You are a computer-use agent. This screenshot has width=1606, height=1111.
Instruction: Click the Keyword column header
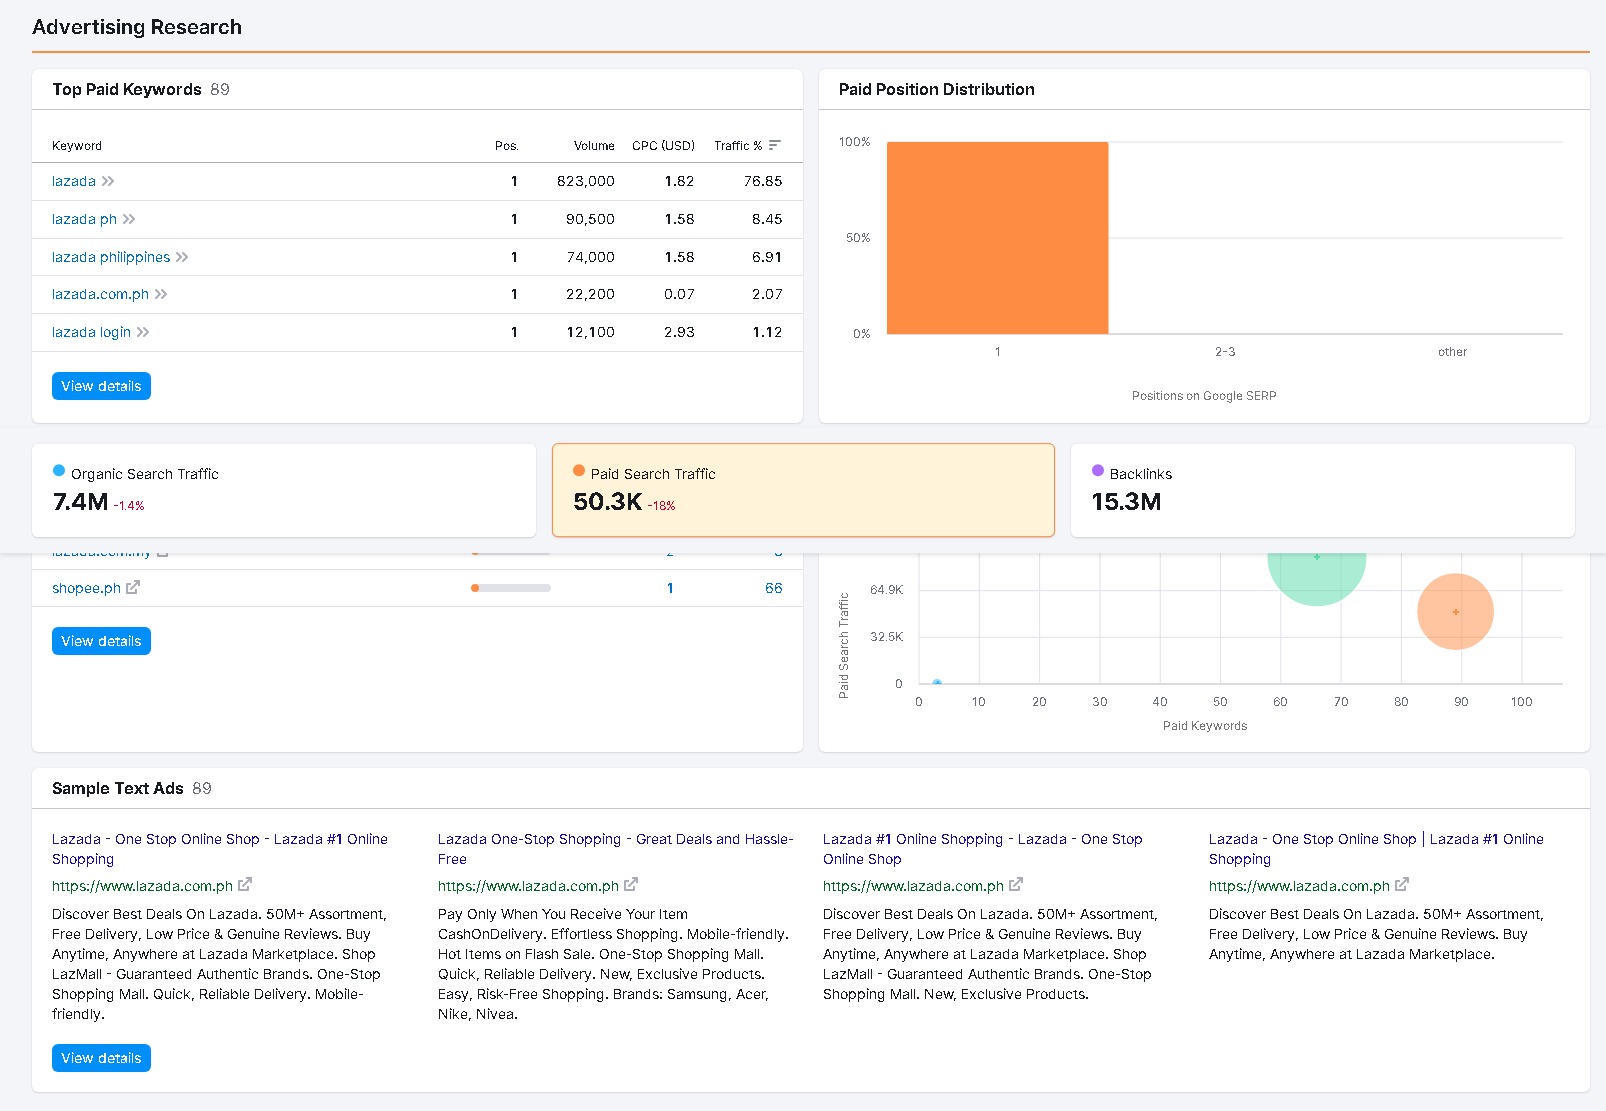pyautogui.click(x=77, y=145)
